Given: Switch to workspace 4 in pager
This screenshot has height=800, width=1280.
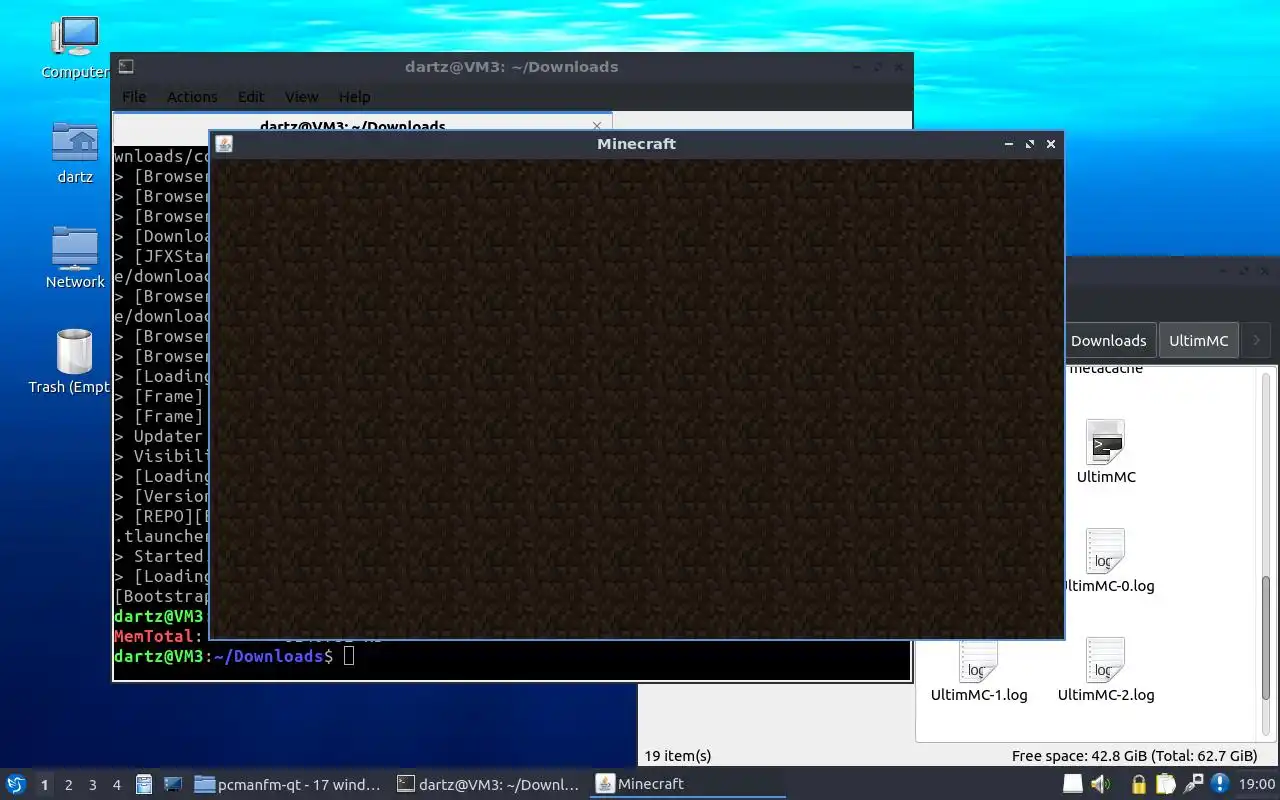Looking at the screenshot, I should [117, 785].
